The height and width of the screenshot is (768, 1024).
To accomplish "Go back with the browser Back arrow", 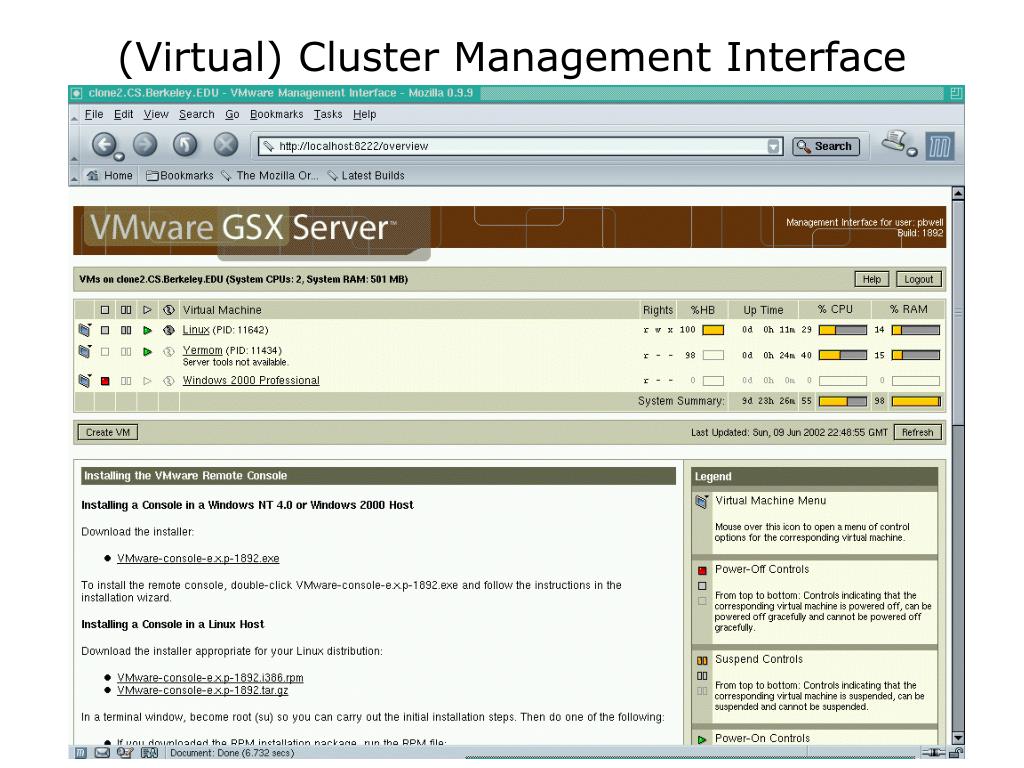I will pos(103,144).
